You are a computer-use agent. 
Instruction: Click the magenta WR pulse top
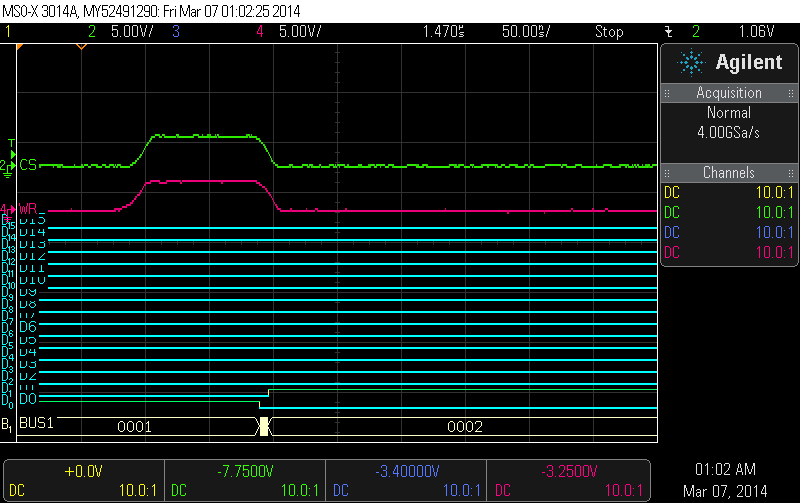click(x=202, y=181)
